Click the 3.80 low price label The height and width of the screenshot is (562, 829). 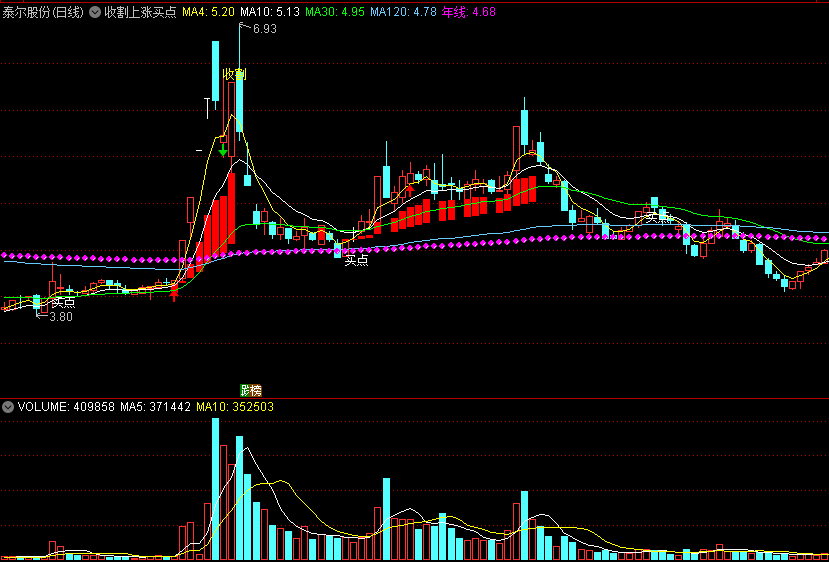pyautogui.click(x=61, y=317)
